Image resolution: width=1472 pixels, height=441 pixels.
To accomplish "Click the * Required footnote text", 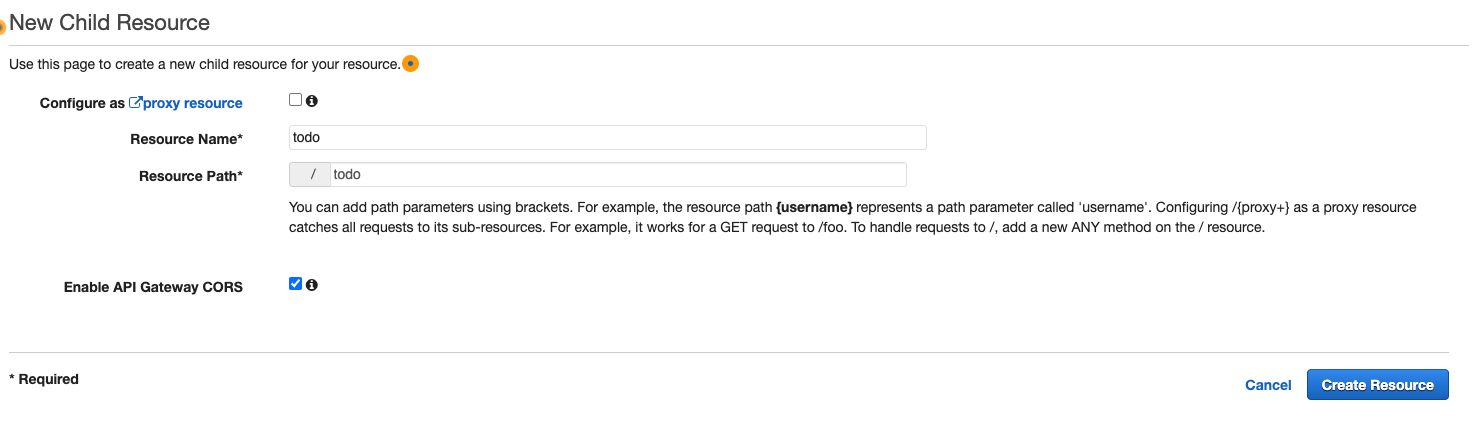I will tap(44, 379).
